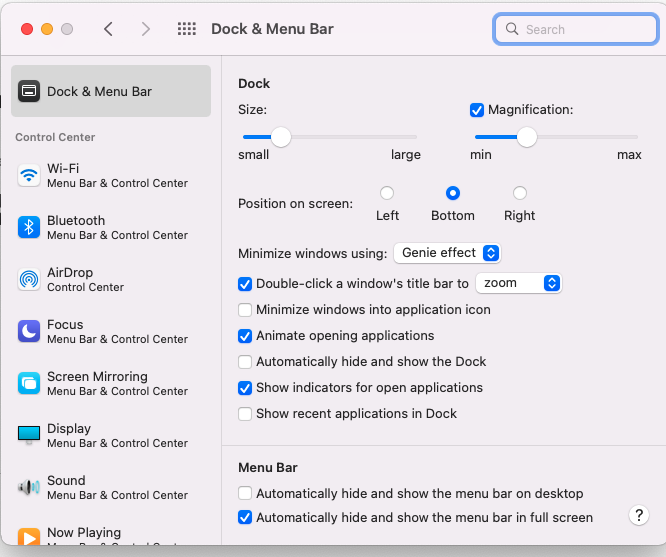This screenshot has height=557, width=666.
Task: Click inside the Search field
Action: (576, 29)
